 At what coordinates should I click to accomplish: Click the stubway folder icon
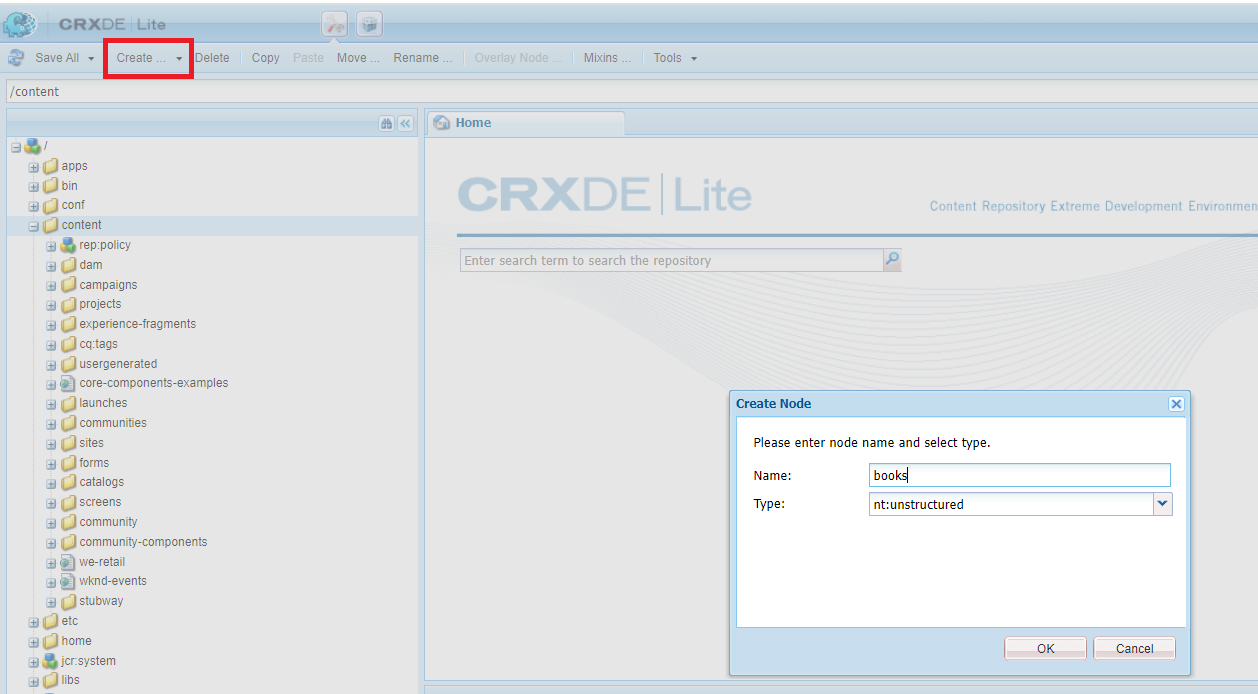click(68, 601)
